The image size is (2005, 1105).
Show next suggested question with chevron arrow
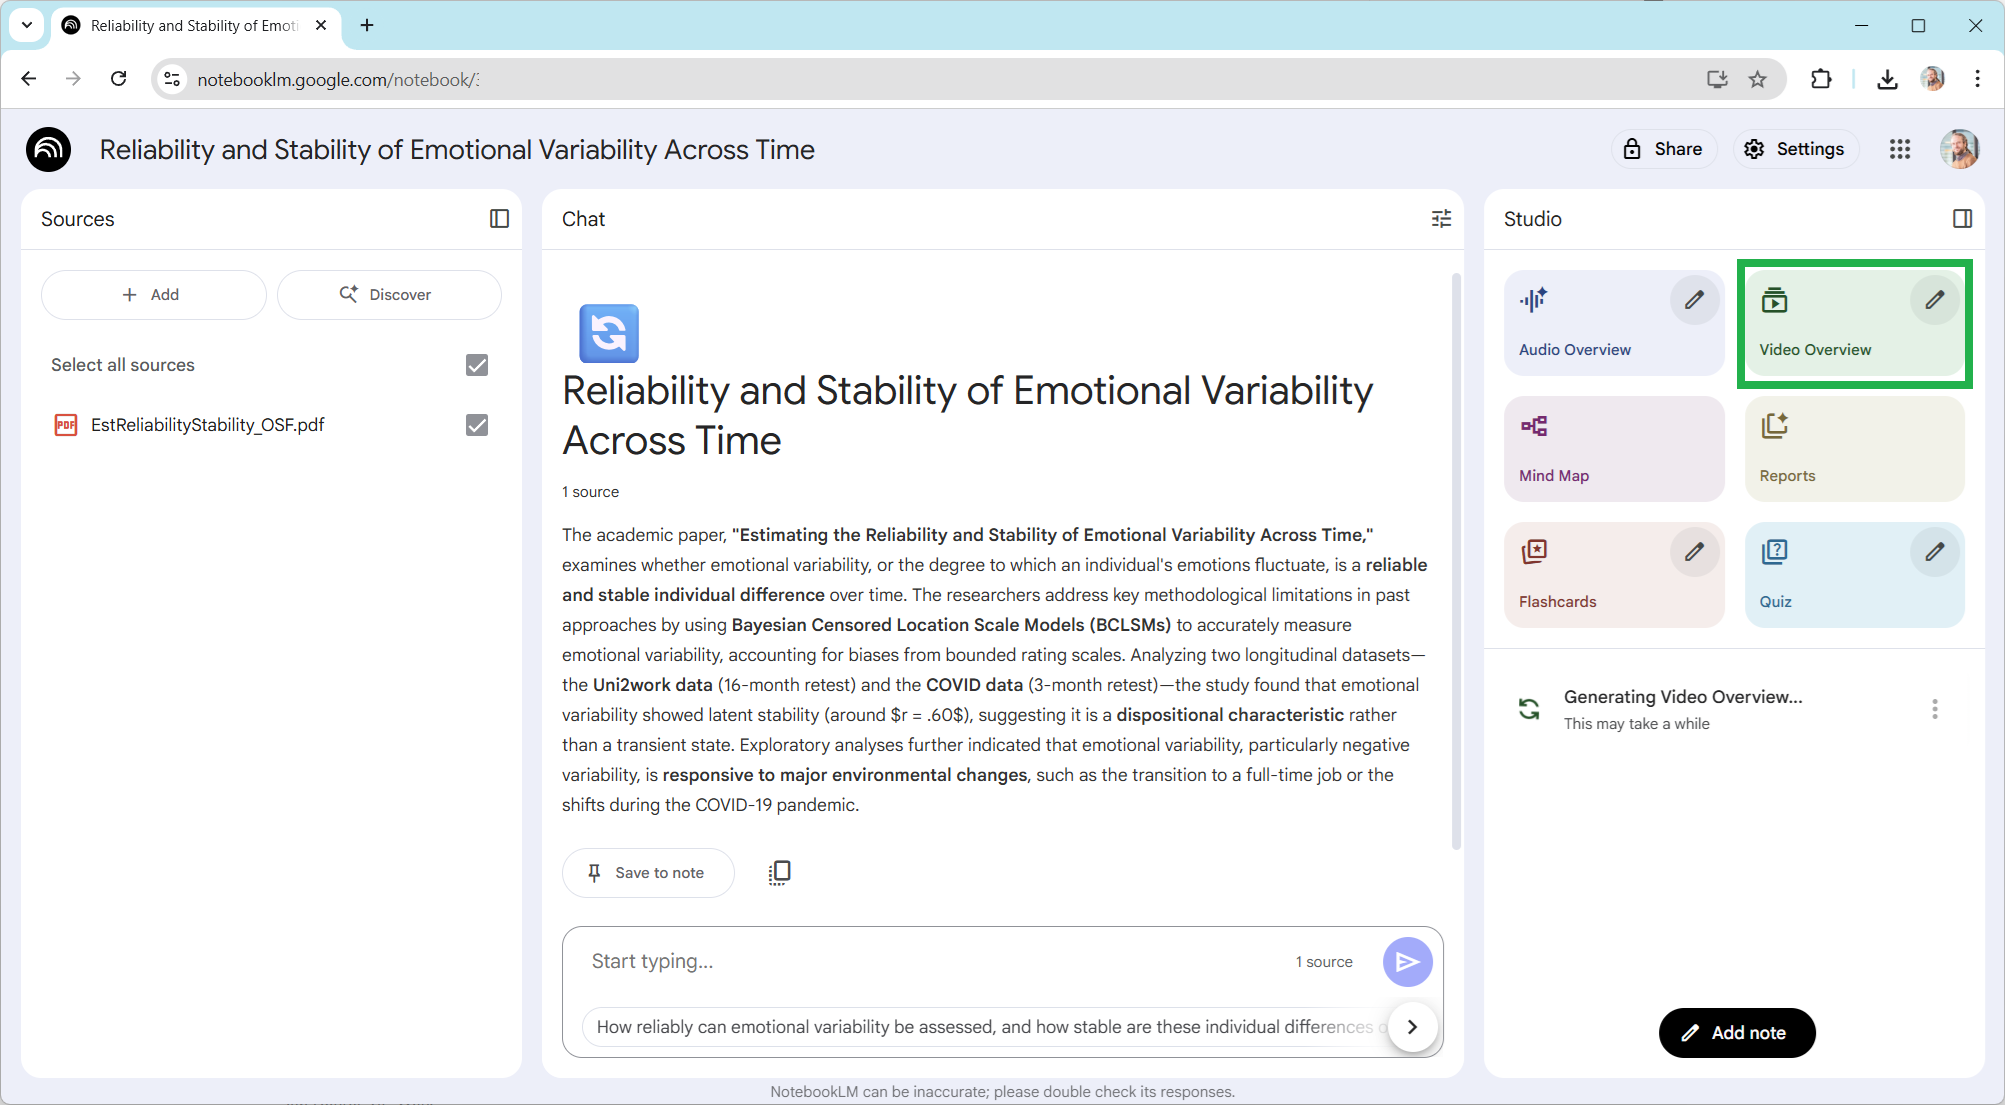click(x=1411, y=1027)
